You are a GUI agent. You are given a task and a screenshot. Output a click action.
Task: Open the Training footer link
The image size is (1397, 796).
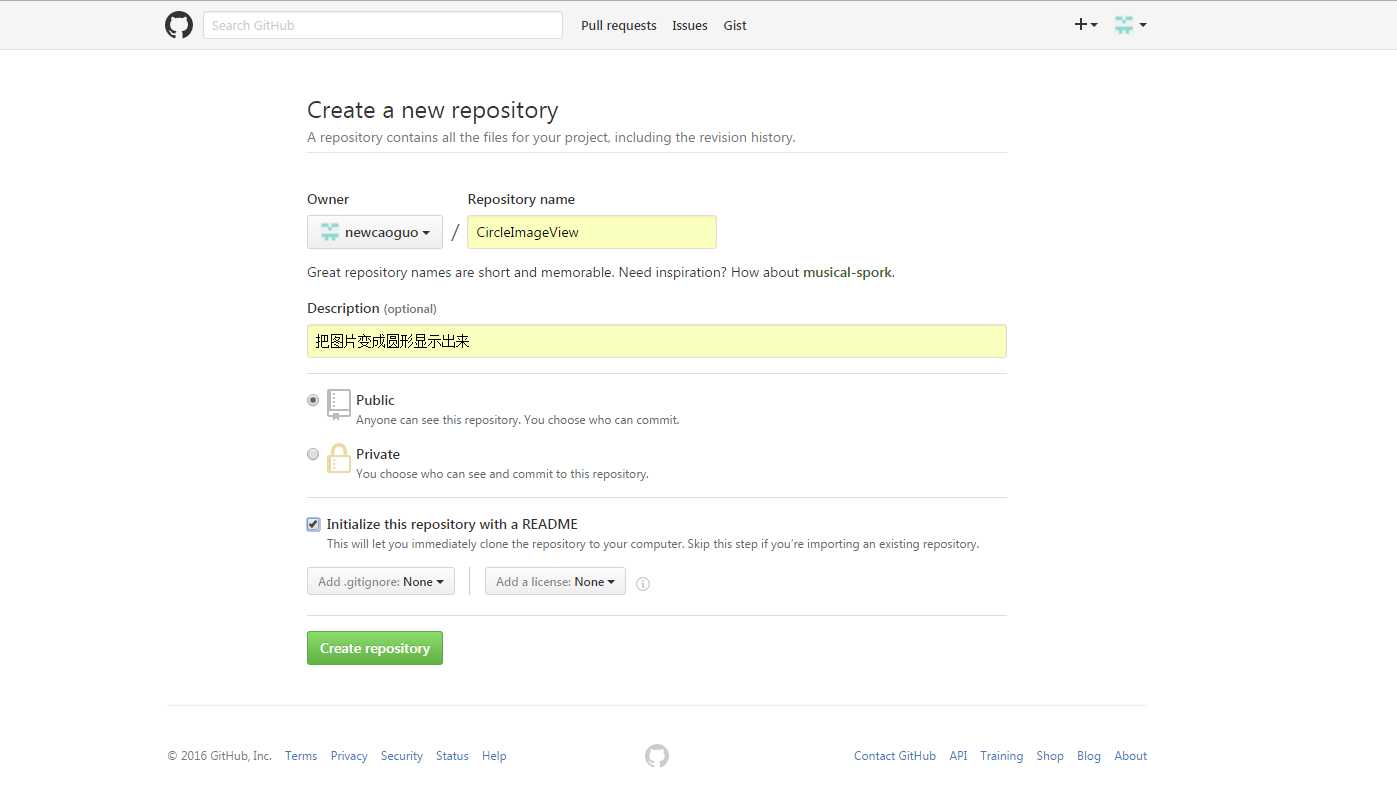pyautogui.click(x=1002, y=756)
